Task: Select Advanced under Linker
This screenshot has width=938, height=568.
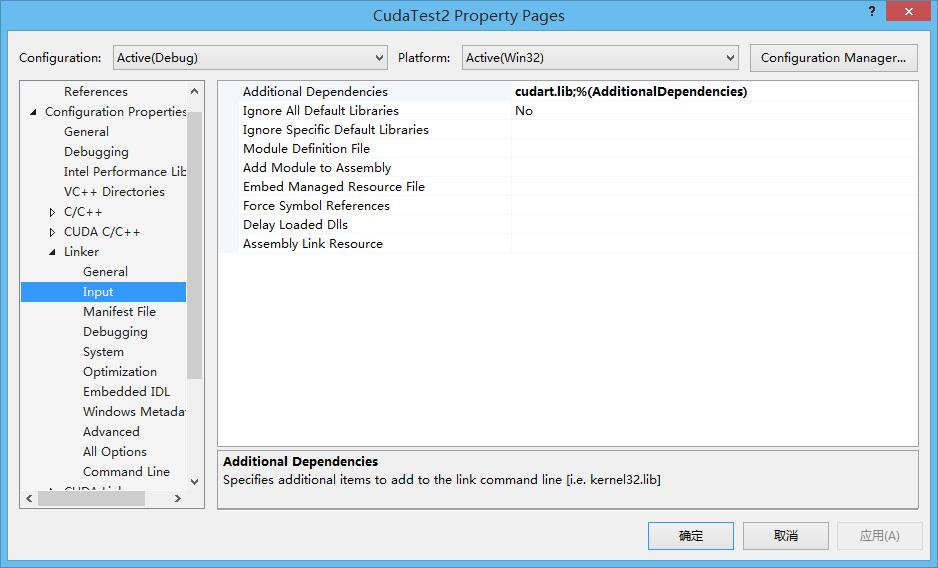Action: pos(111,432)
